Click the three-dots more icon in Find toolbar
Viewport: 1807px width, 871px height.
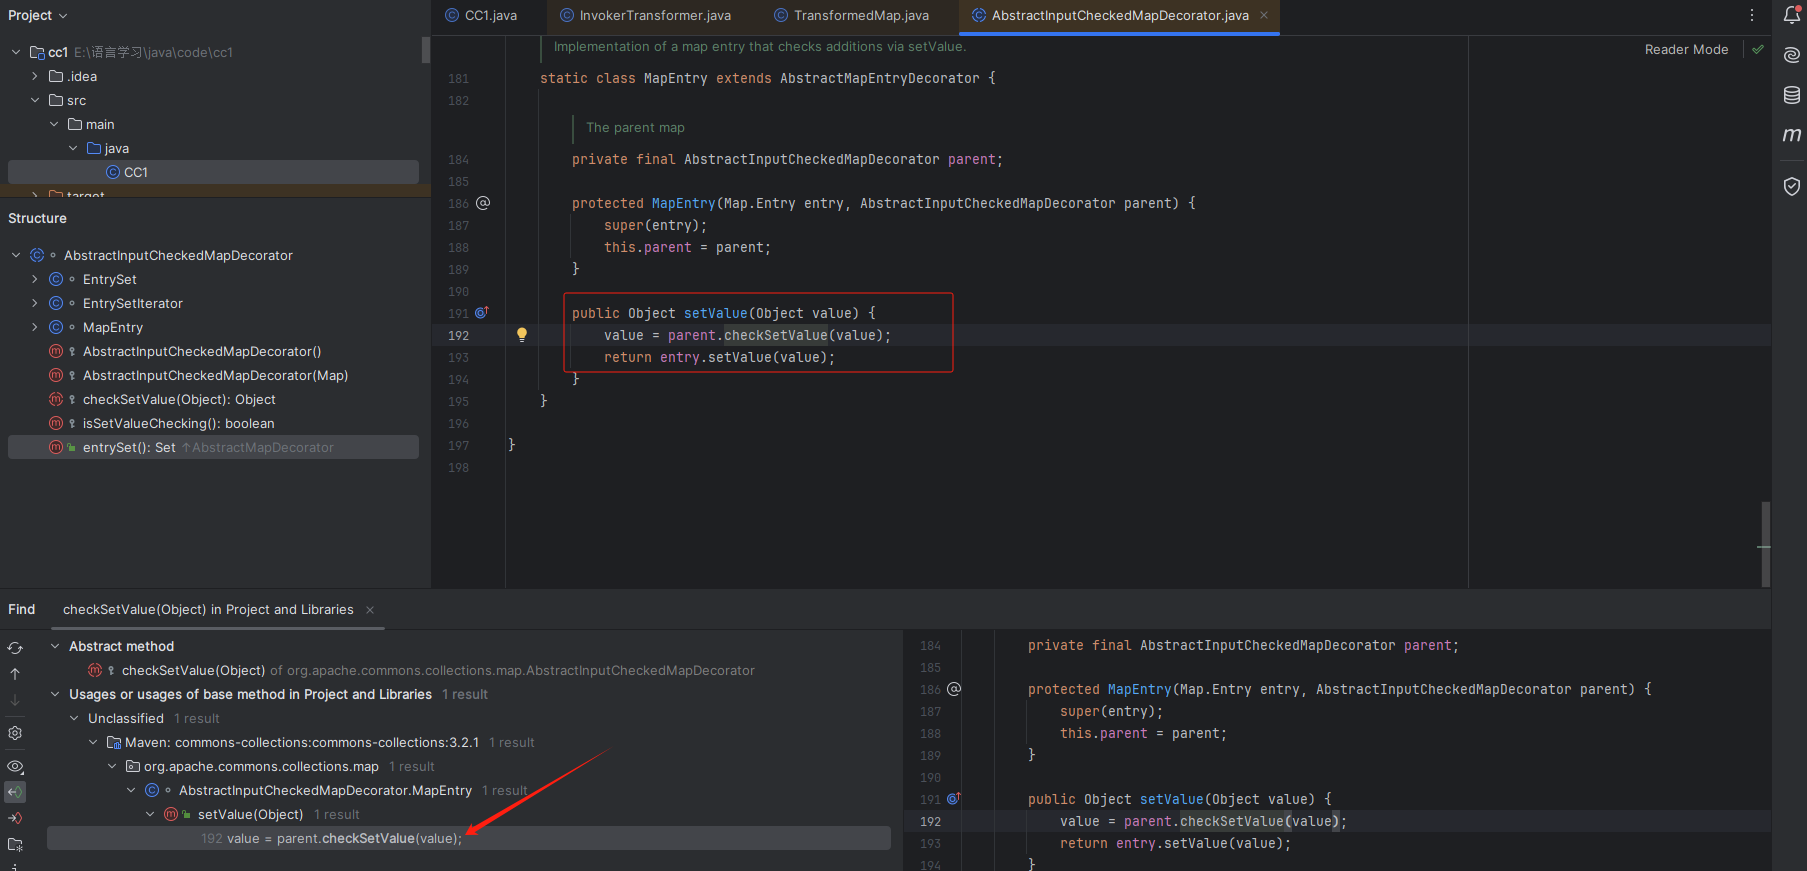[x=15, y=867]
